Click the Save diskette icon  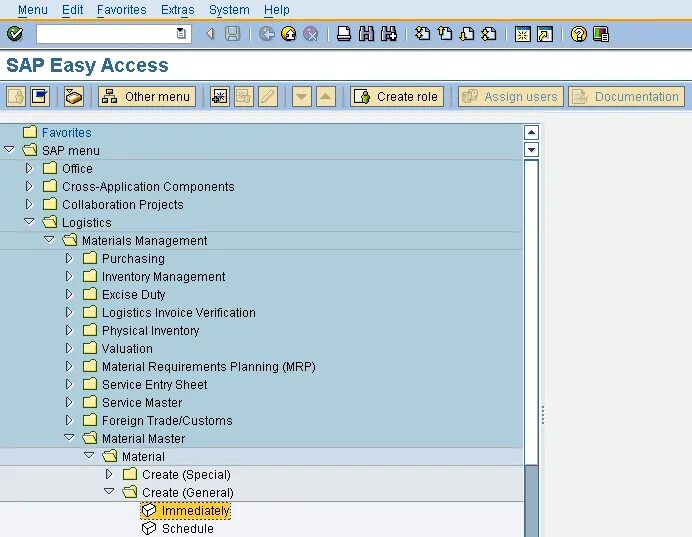[233, 34]
